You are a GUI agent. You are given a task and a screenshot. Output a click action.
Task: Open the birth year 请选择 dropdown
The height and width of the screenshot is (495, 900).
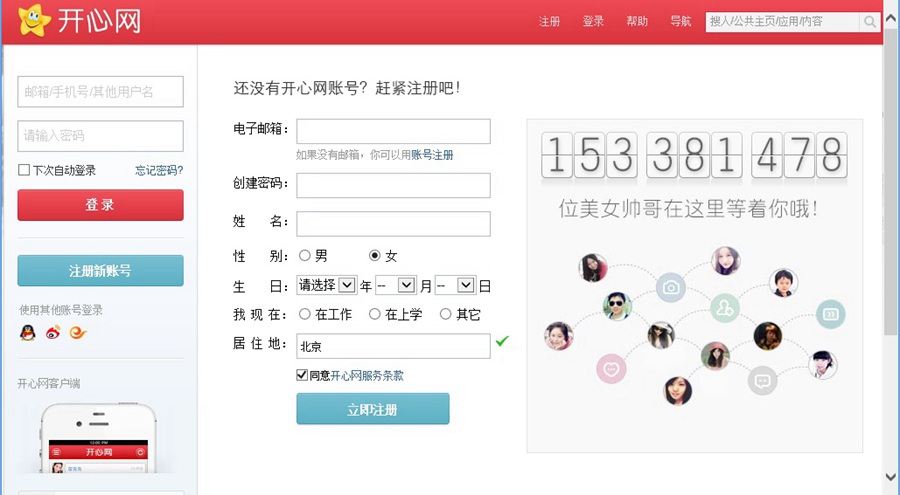point(326,285)
